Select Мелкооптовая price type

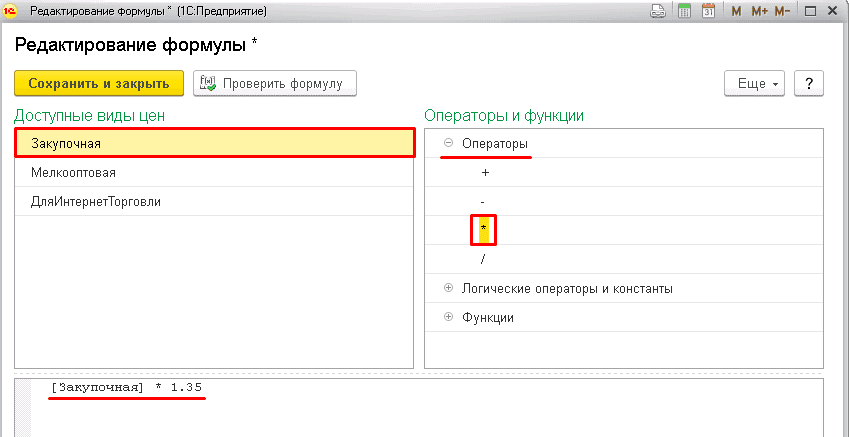click(x=215, y=172)
